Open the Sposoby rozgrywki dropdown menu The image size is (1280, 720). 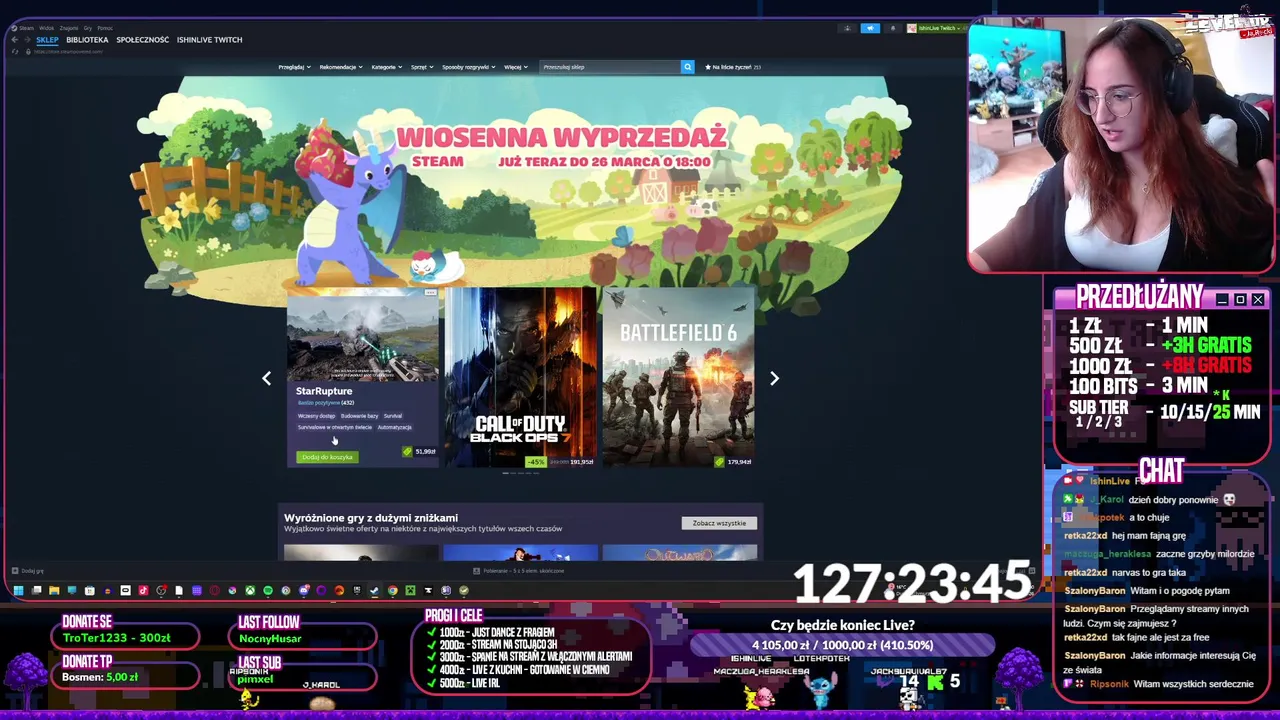(469, 67)
